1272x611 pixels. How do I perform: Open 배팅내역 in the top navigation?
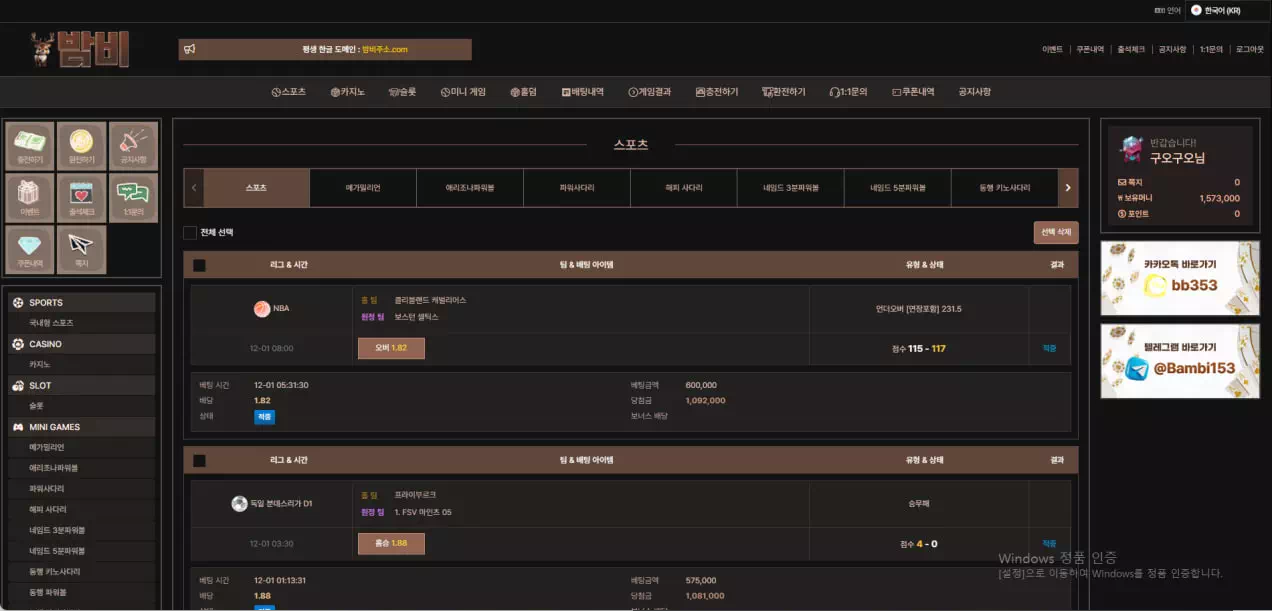[x=583, y=92]
